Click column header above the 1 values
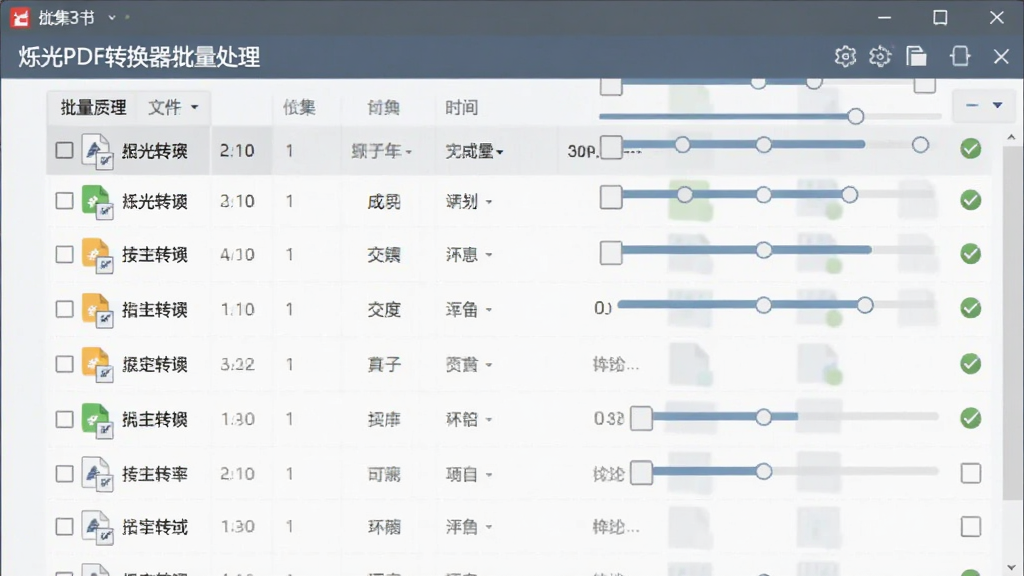This screenshot has height=576, width=1024. click(x=299, y=108)
